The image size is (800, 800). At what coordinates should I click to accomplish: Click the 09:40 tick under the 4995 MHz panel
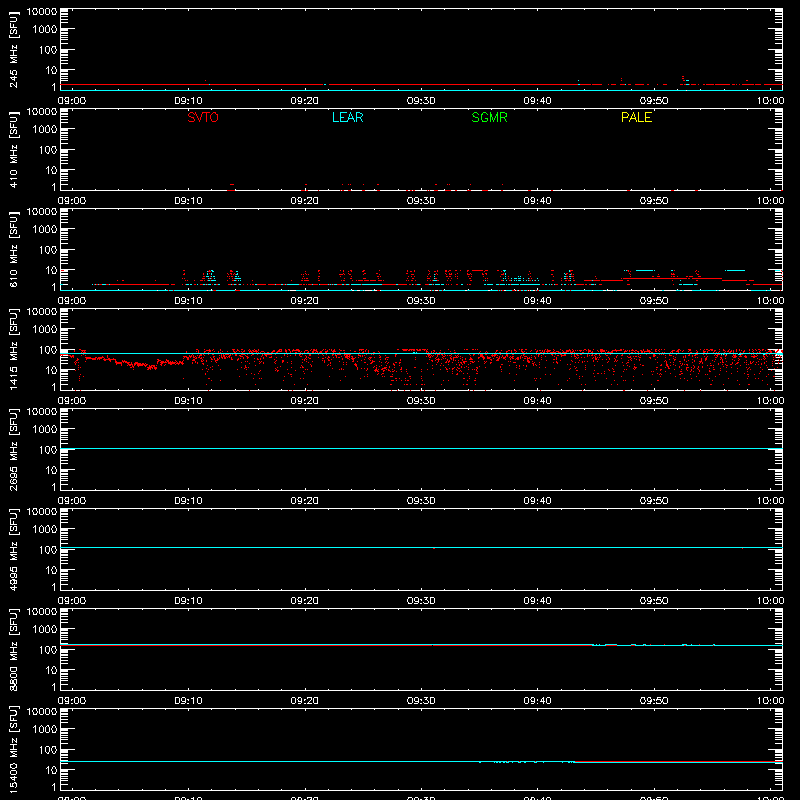537,601
